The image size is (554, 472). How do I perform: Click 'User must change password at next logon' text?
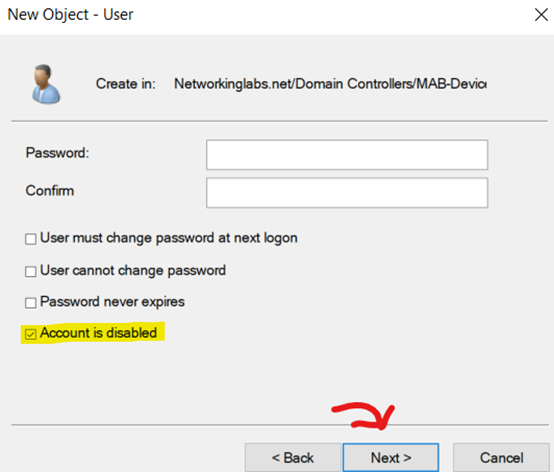coord(169,238)
